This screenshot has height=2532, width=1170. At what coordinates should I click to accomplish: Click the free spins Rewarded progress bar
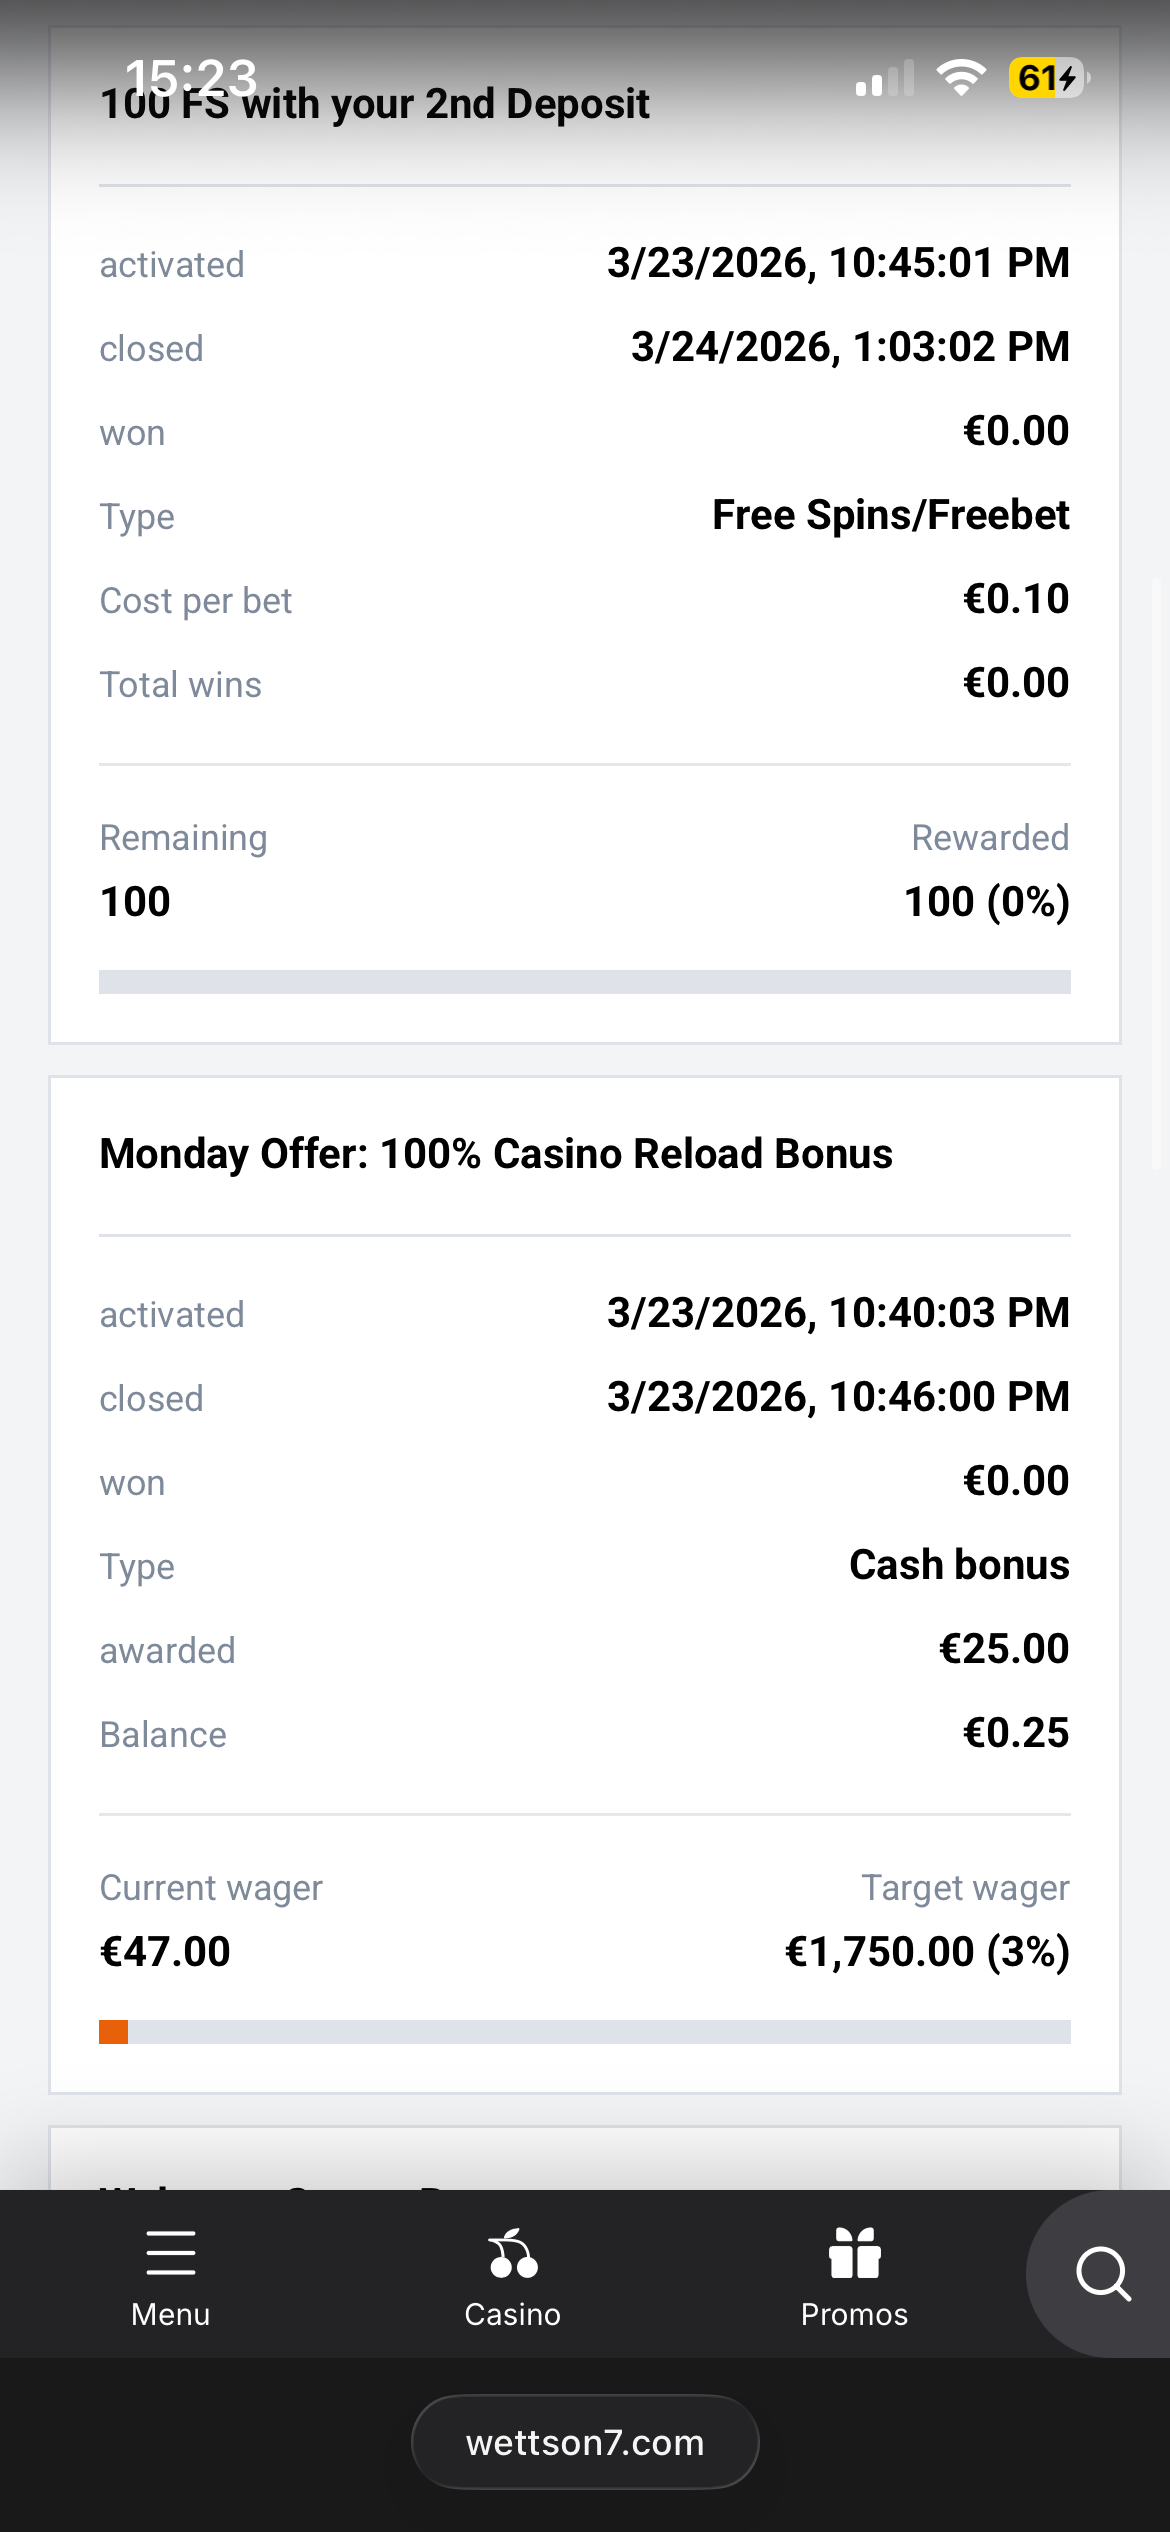pyautogui.click(x=585, y=982)
